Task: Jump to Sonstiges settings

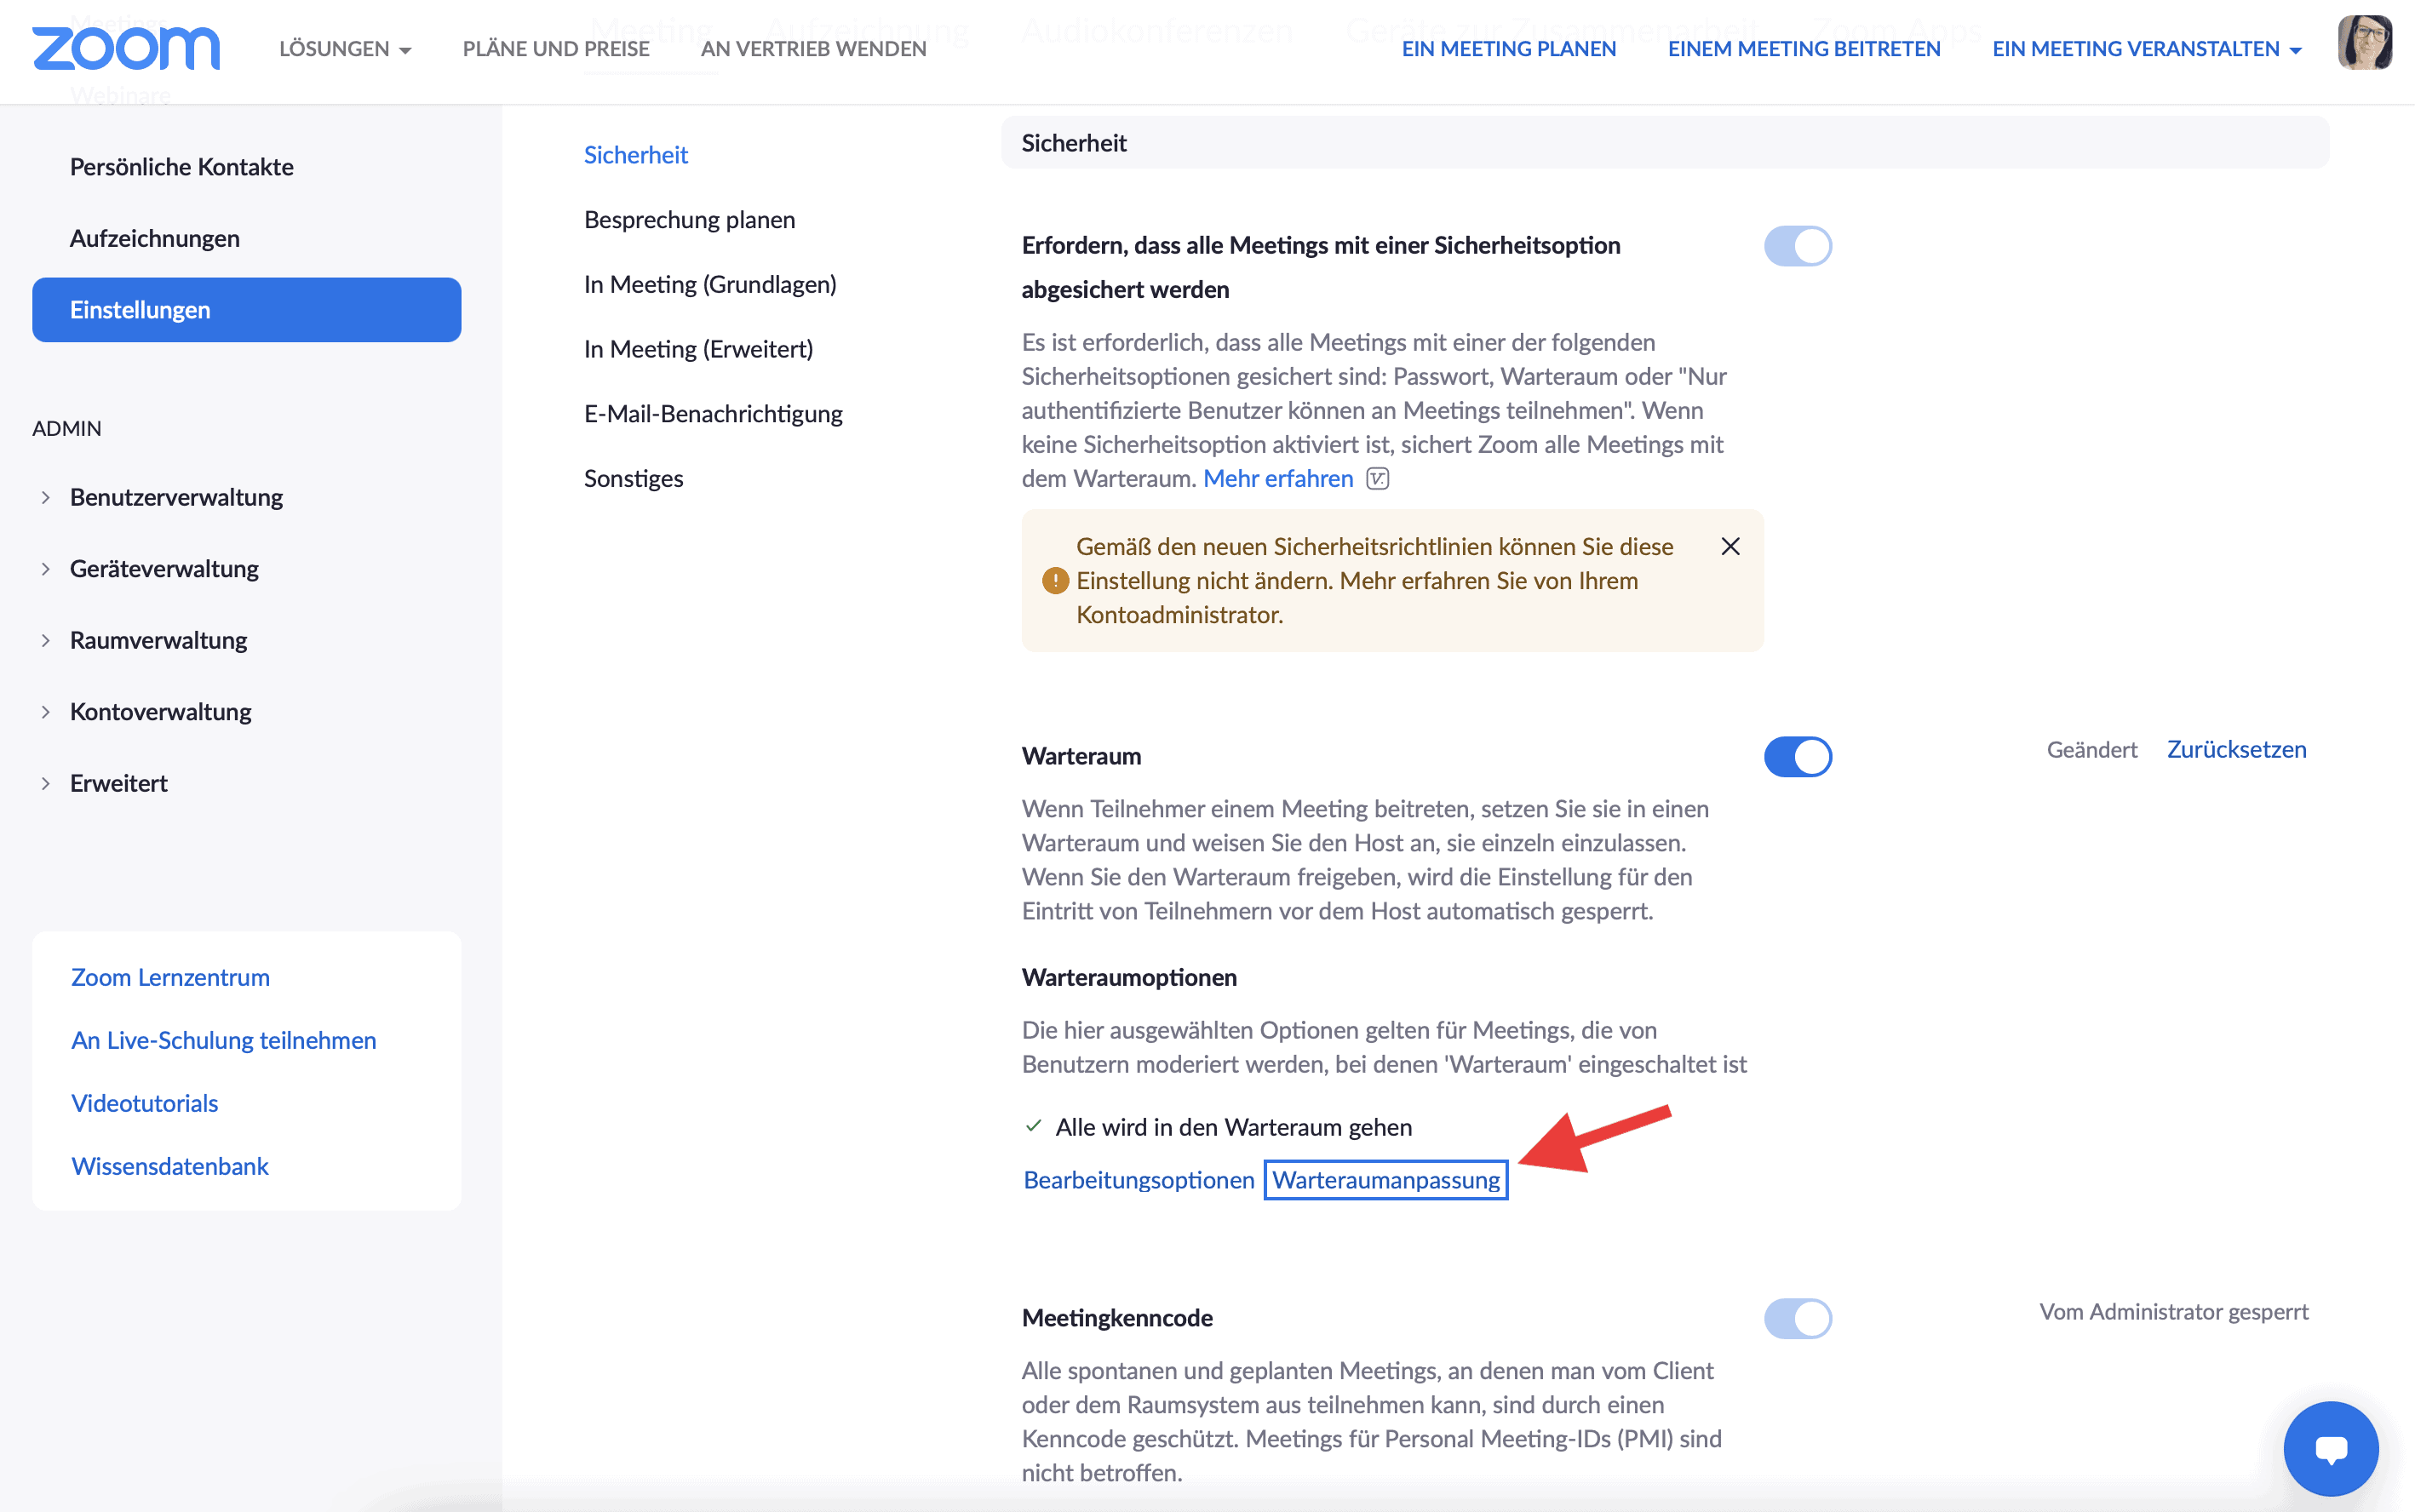Action: pos(634,479)
